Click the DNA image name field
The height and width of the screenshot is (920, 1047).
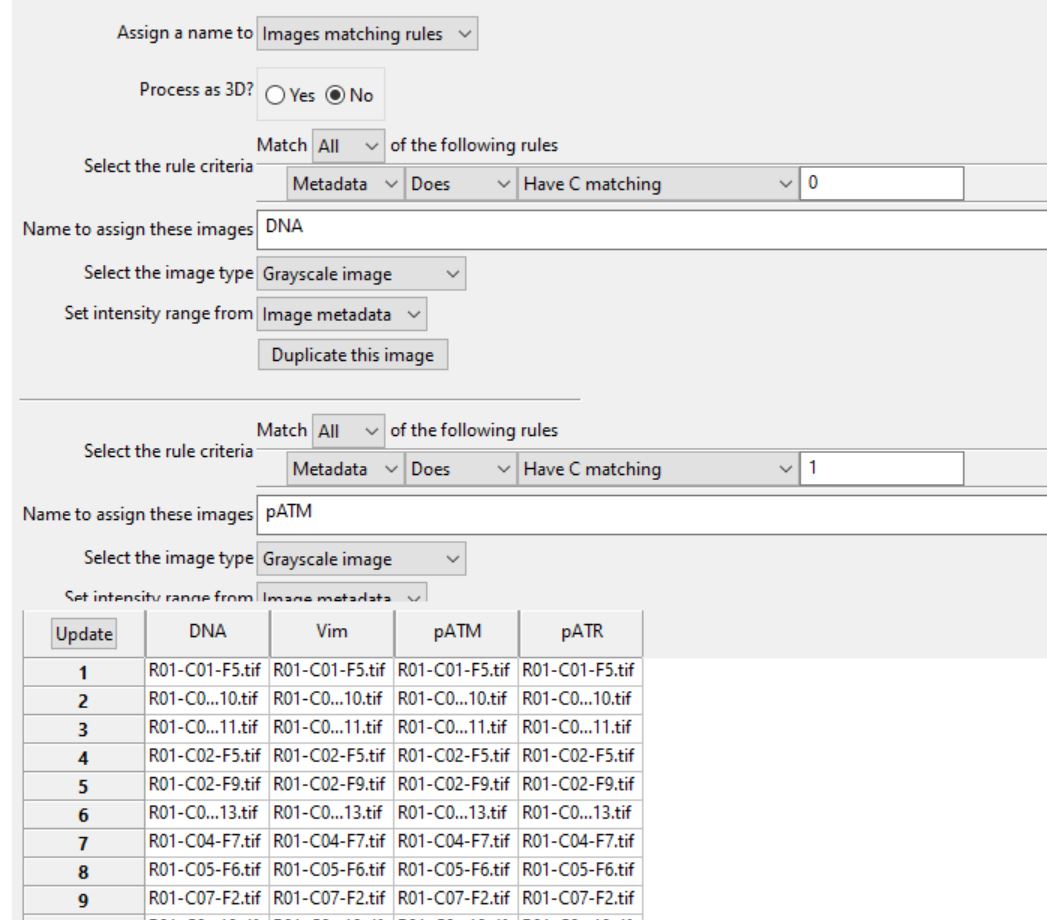pos(500,228)
